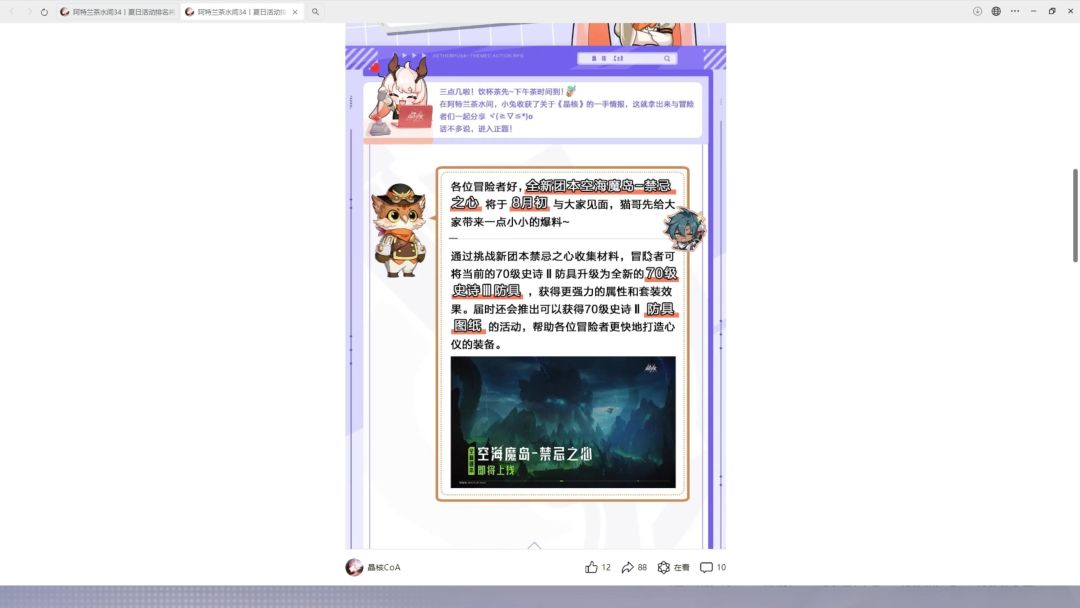Like the article with thumbs-up icon

(x=591, y=567)
